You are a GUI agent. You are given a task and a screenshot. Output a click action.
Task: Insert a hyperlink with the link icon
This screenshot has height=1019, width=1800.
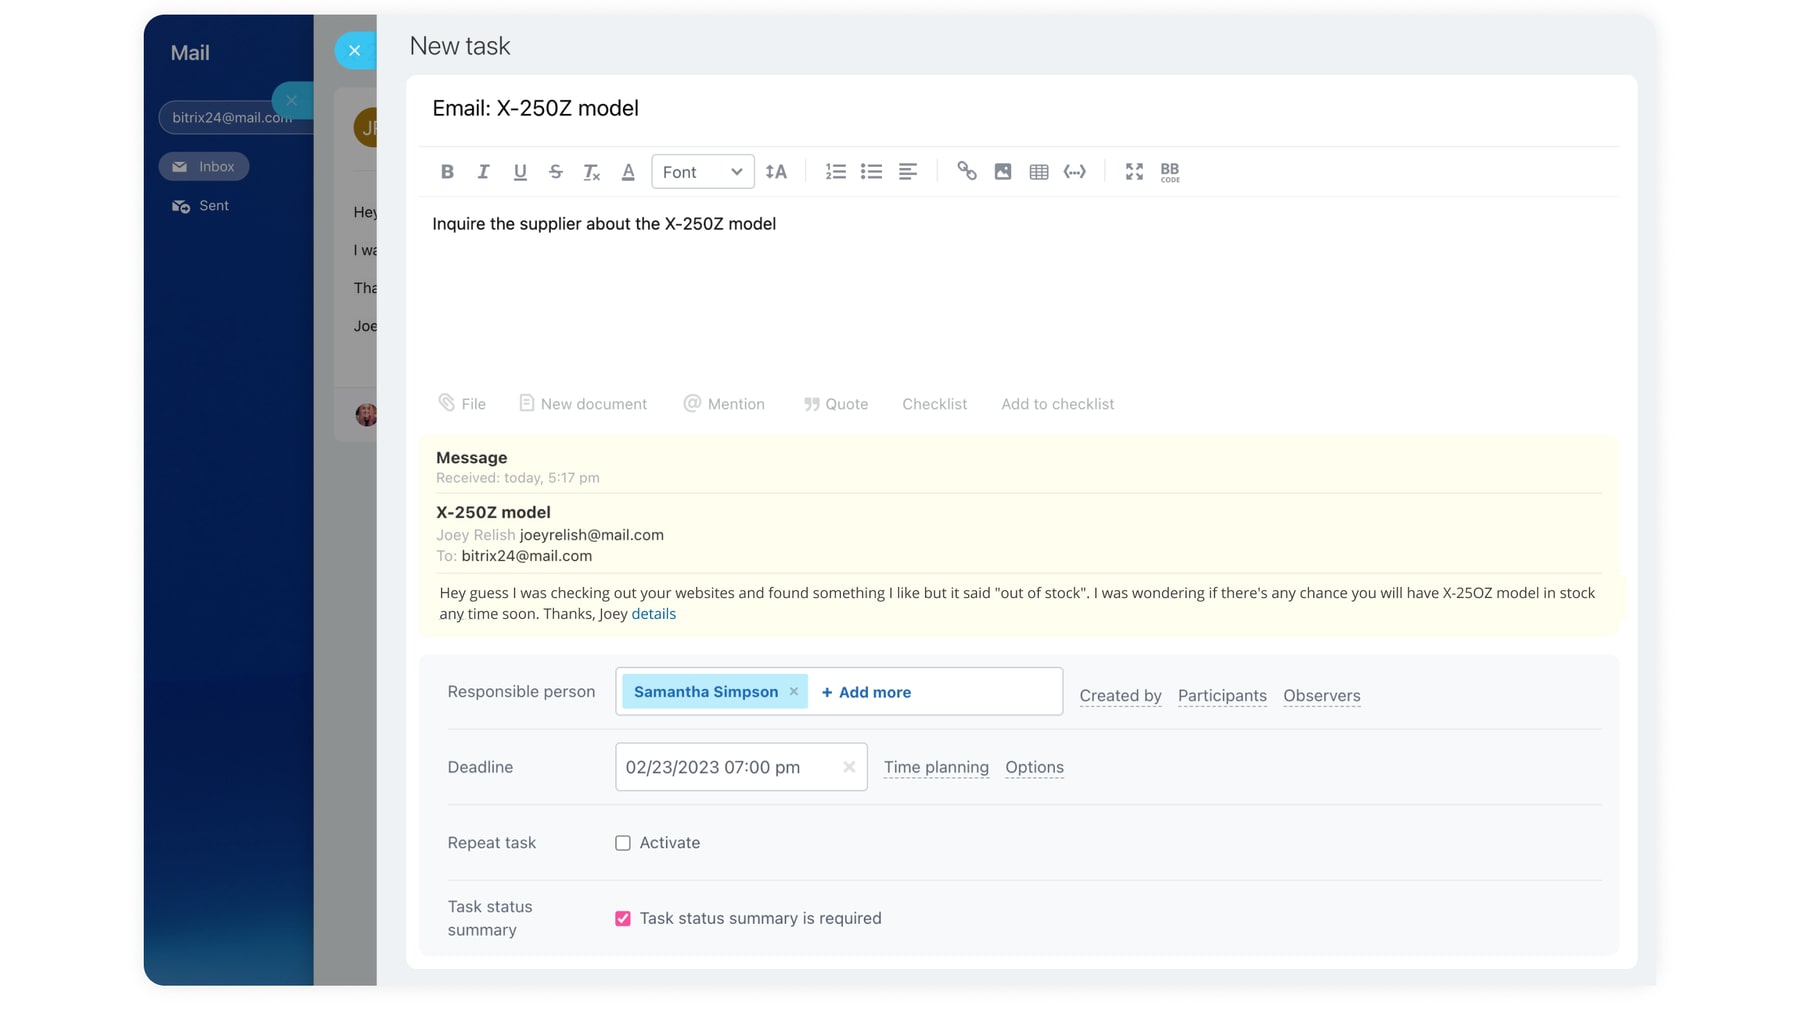tap(966, 172)
